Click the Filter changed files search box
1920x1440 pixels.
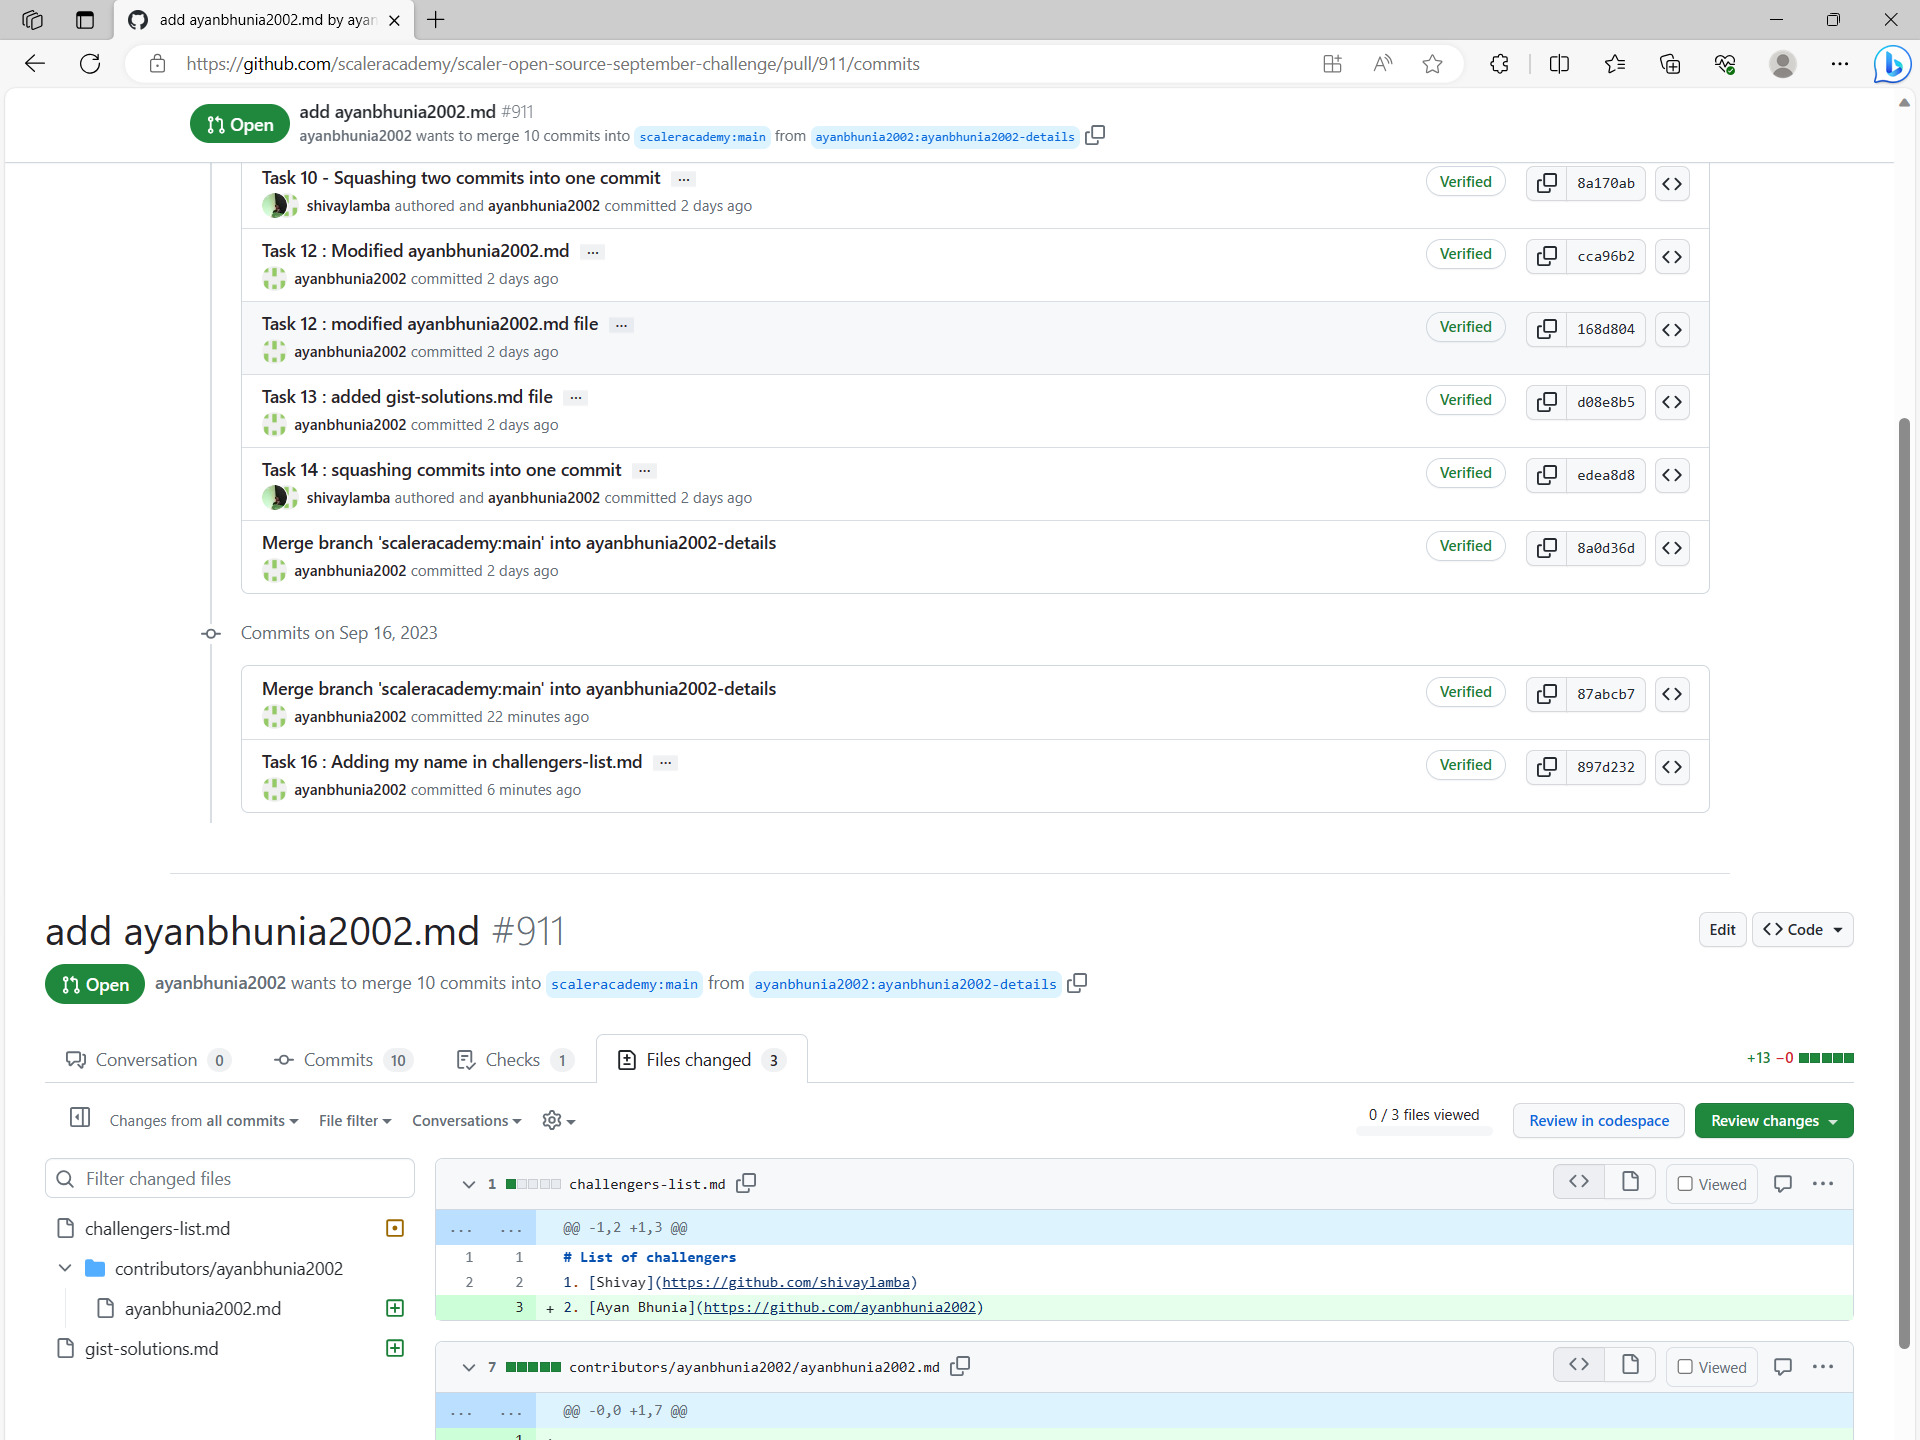pyautogui.click(x=230, y=1178)
